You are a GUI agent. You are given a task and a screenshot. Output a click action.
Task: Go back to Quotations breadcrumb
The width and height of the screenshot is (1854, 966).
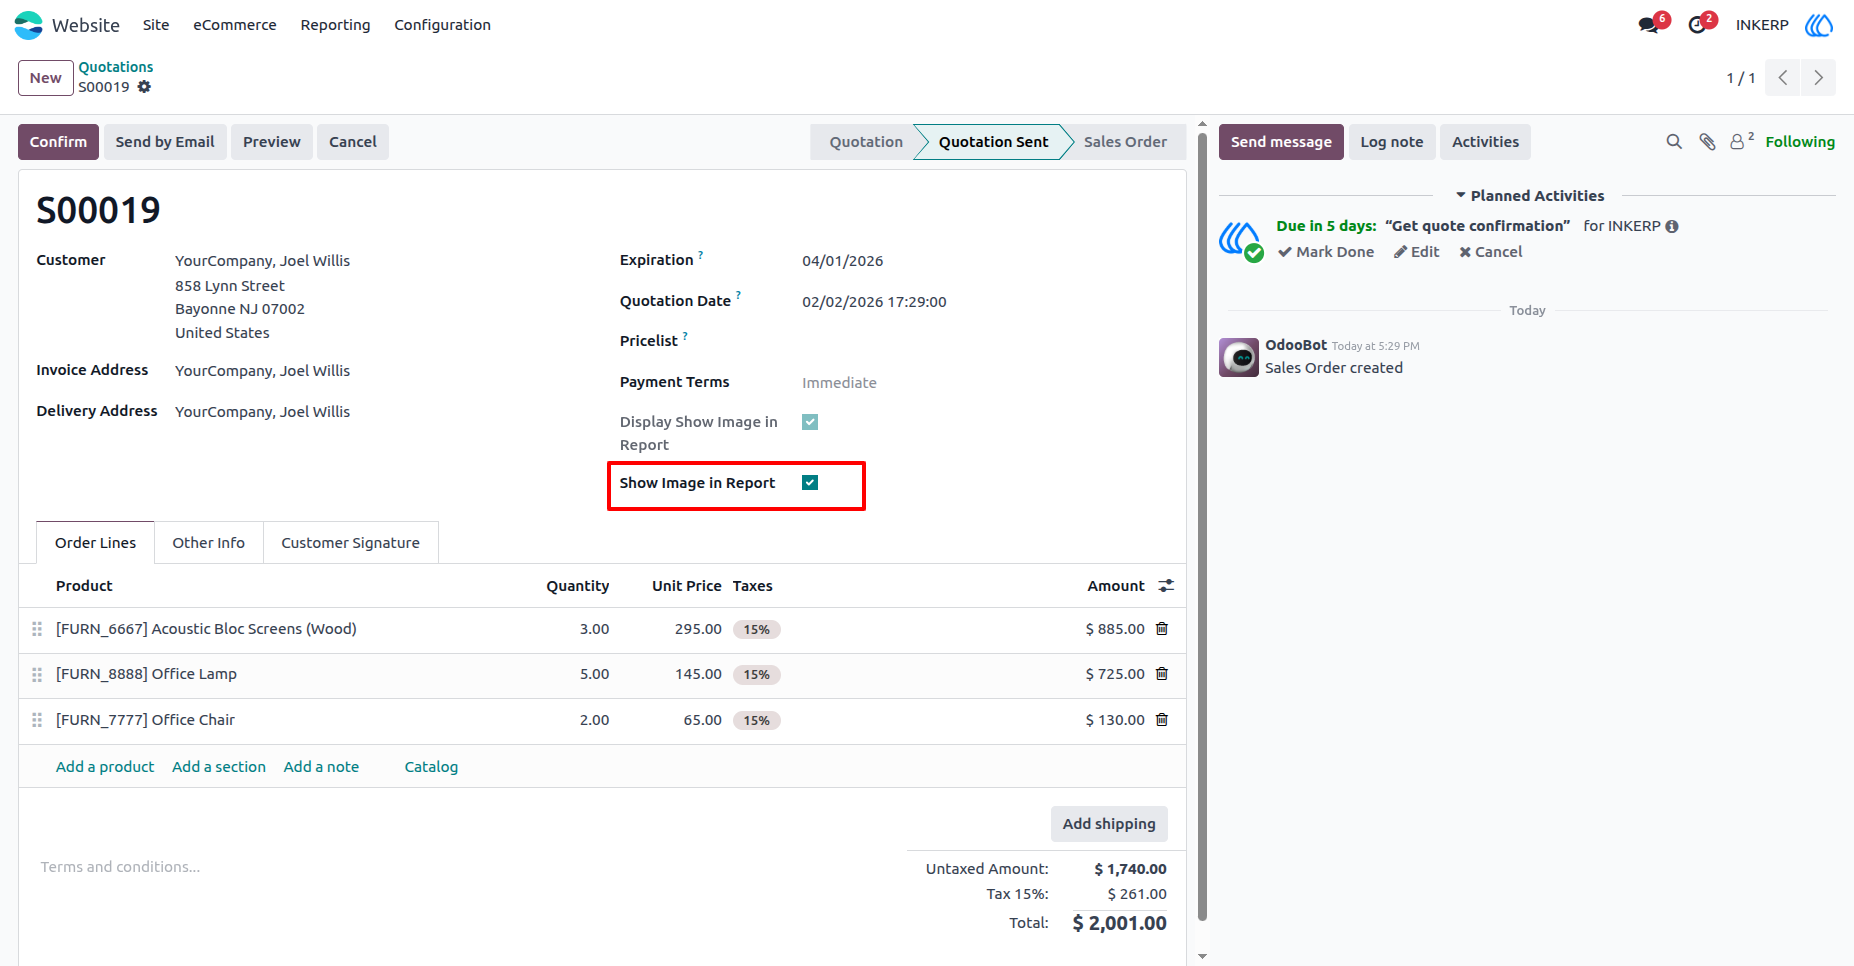[116, 67]
